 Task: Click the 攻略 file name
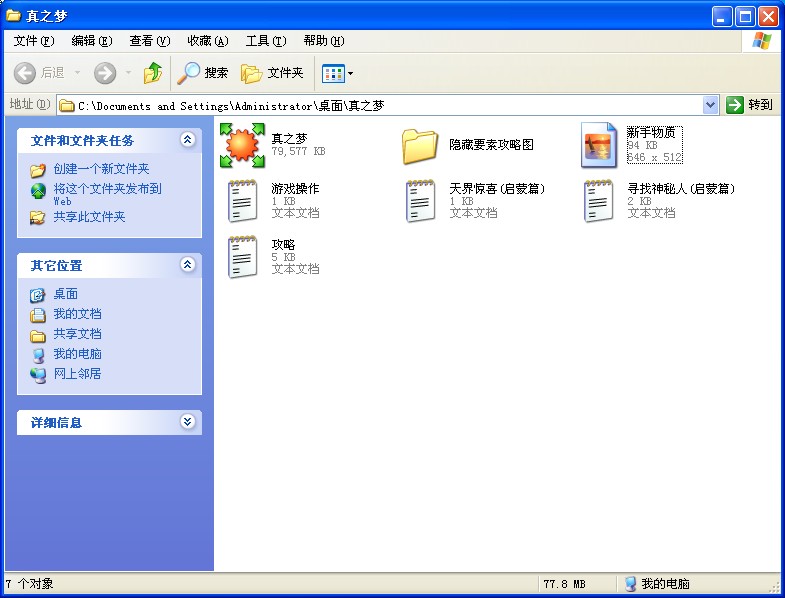[283, 245]
